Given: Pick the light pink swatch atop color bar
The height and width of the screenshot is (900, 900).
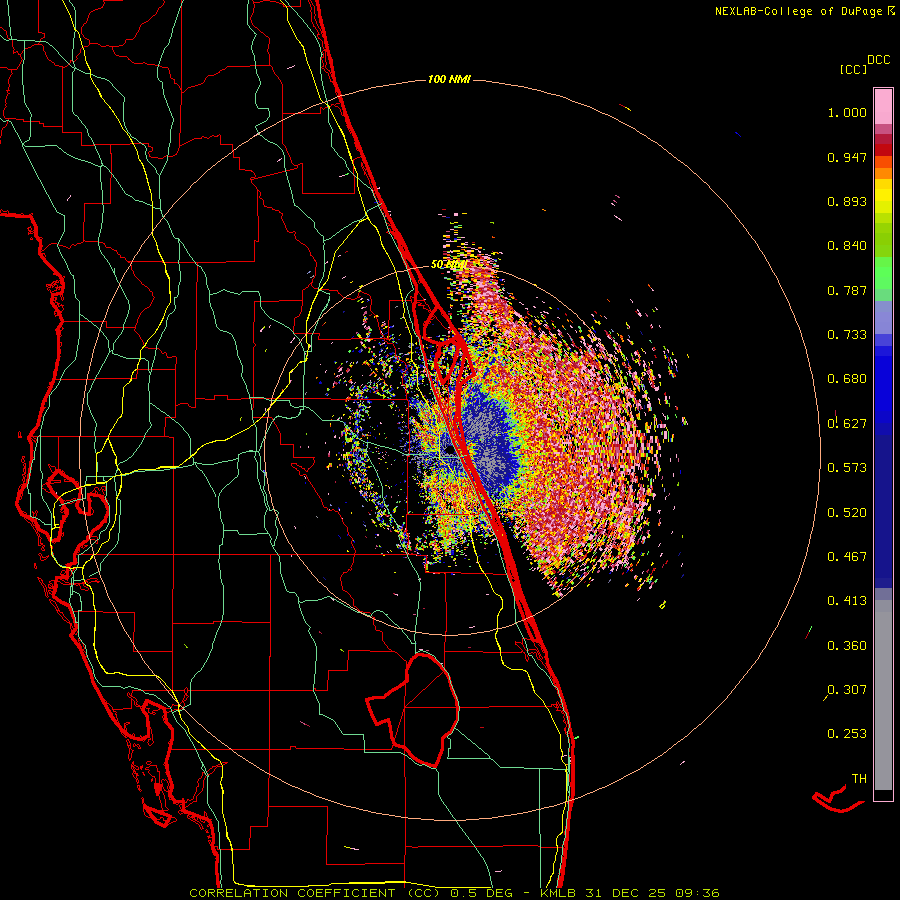Looking at the screenshot, I should point(883,106).
